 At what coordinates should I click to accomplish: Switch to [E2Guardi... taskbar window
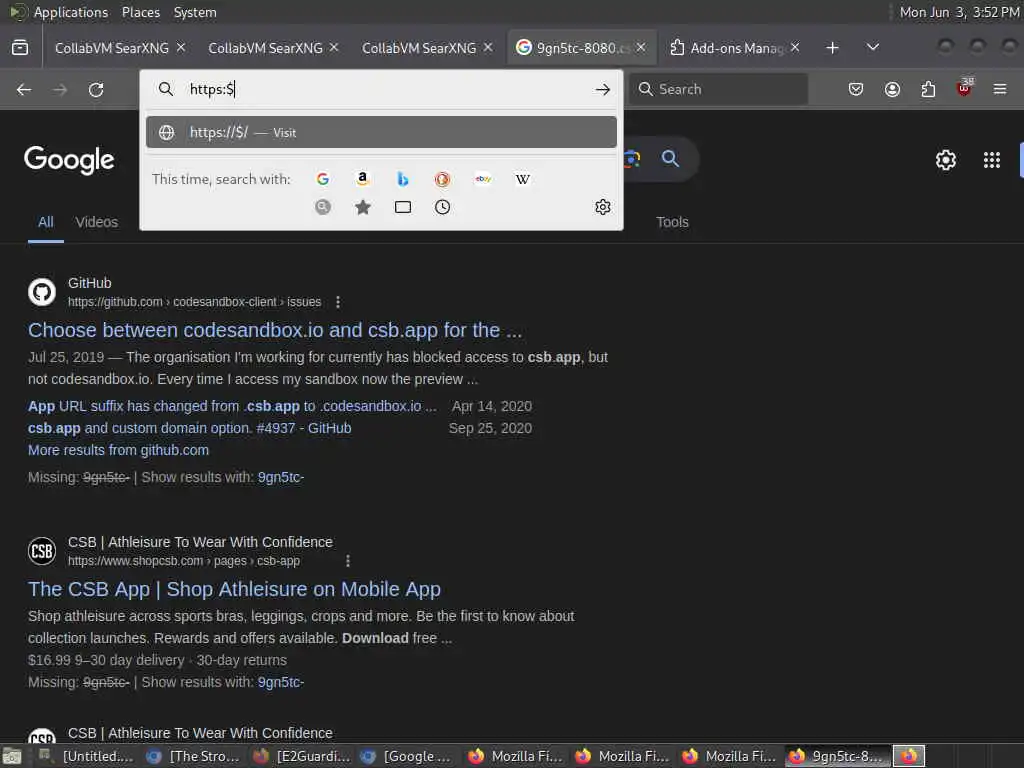(x=300, y=756)
